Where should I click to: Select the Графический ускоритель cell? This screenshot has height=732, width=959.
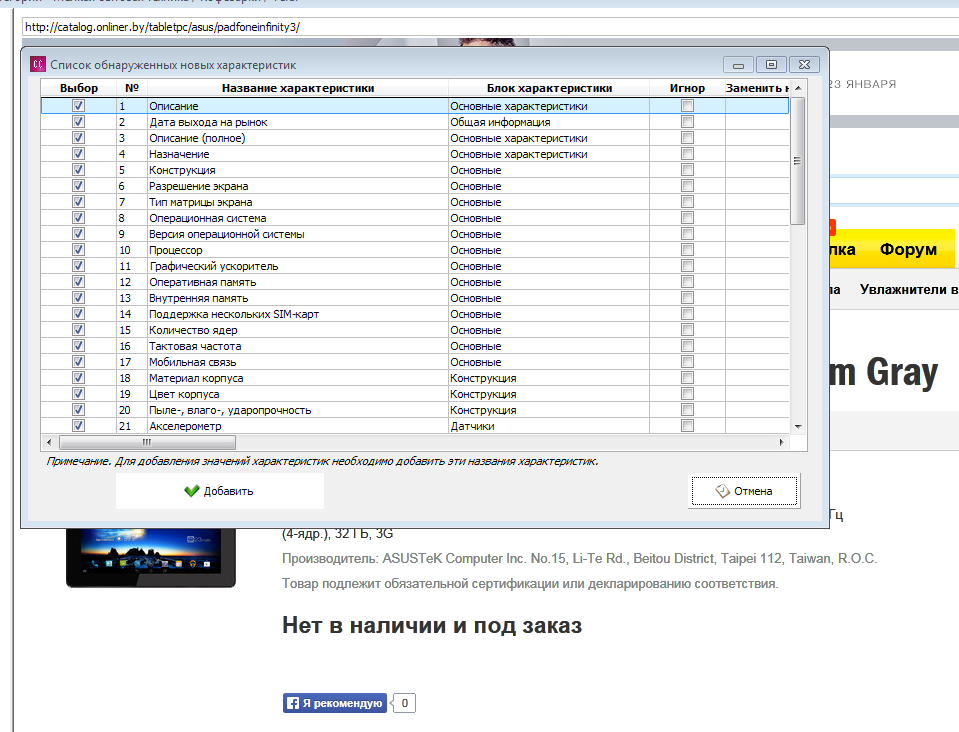click(297, 265)
